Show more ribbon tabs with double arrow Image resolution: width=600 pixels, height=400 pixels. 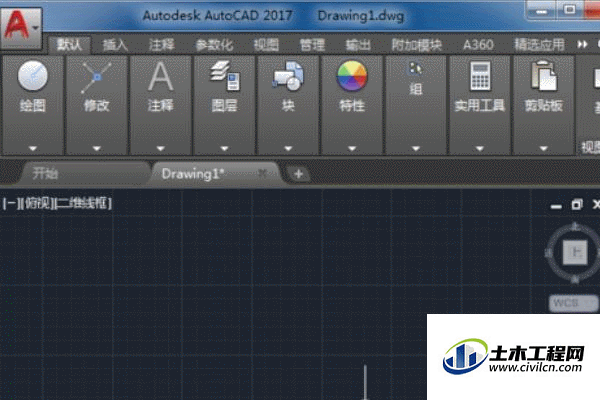(x=582, y=45)
